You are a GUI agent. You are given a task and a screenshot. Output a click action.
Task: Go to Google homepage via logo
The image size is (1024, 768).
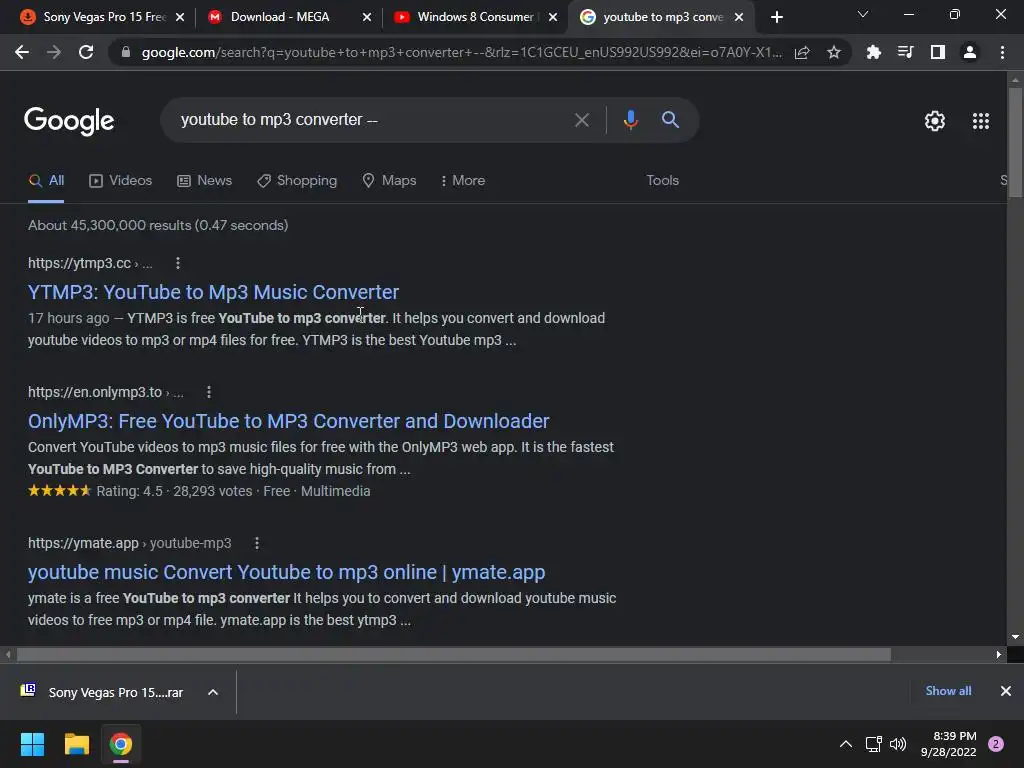[x=69, y=121]
